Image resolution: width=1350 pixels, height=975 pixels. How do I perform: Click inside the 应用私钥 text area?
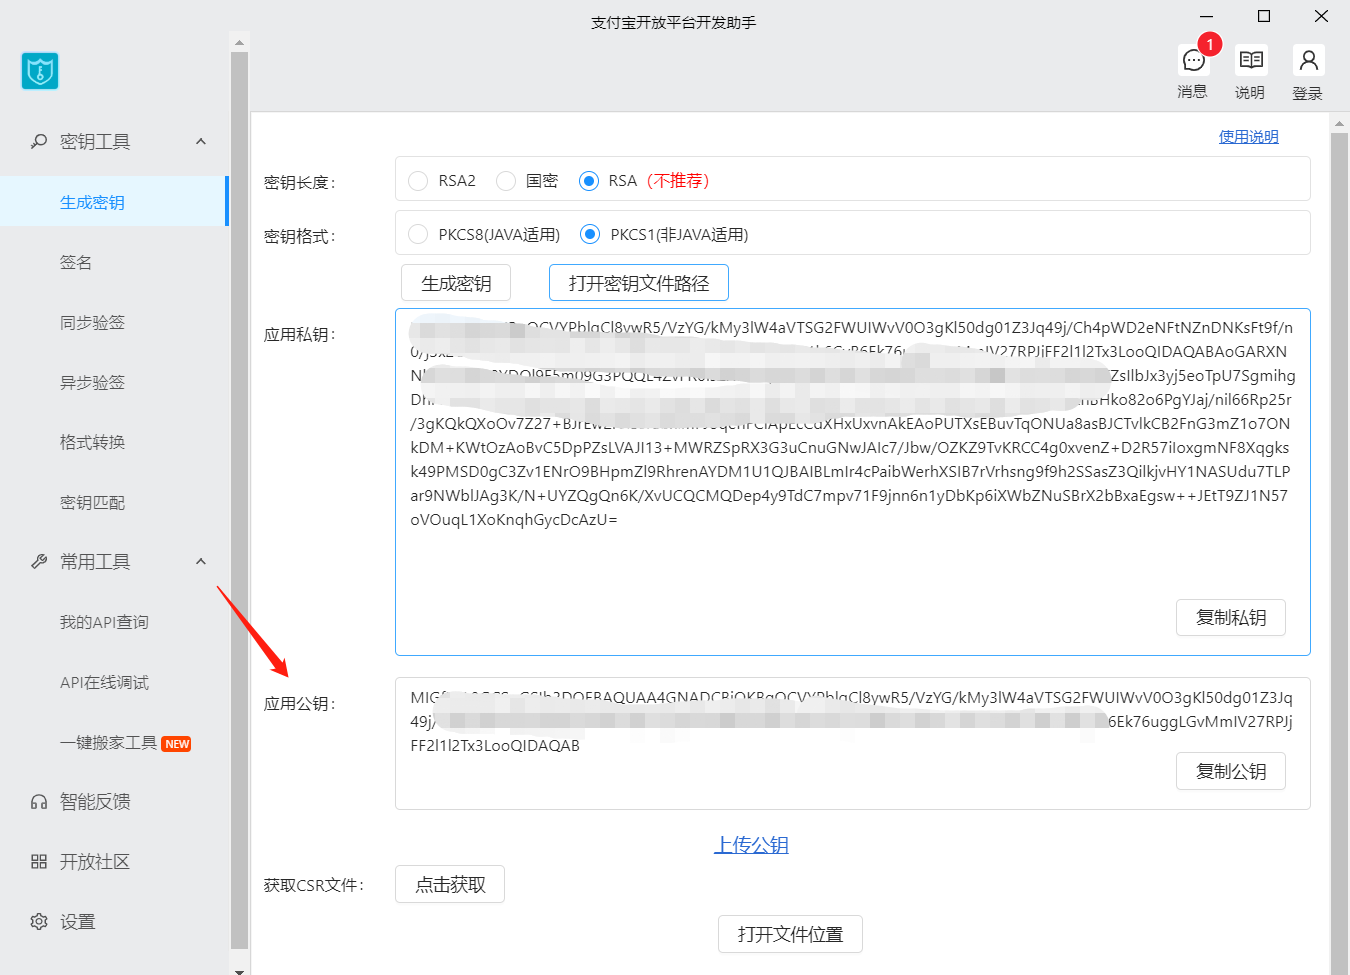(x=853, y=482)
